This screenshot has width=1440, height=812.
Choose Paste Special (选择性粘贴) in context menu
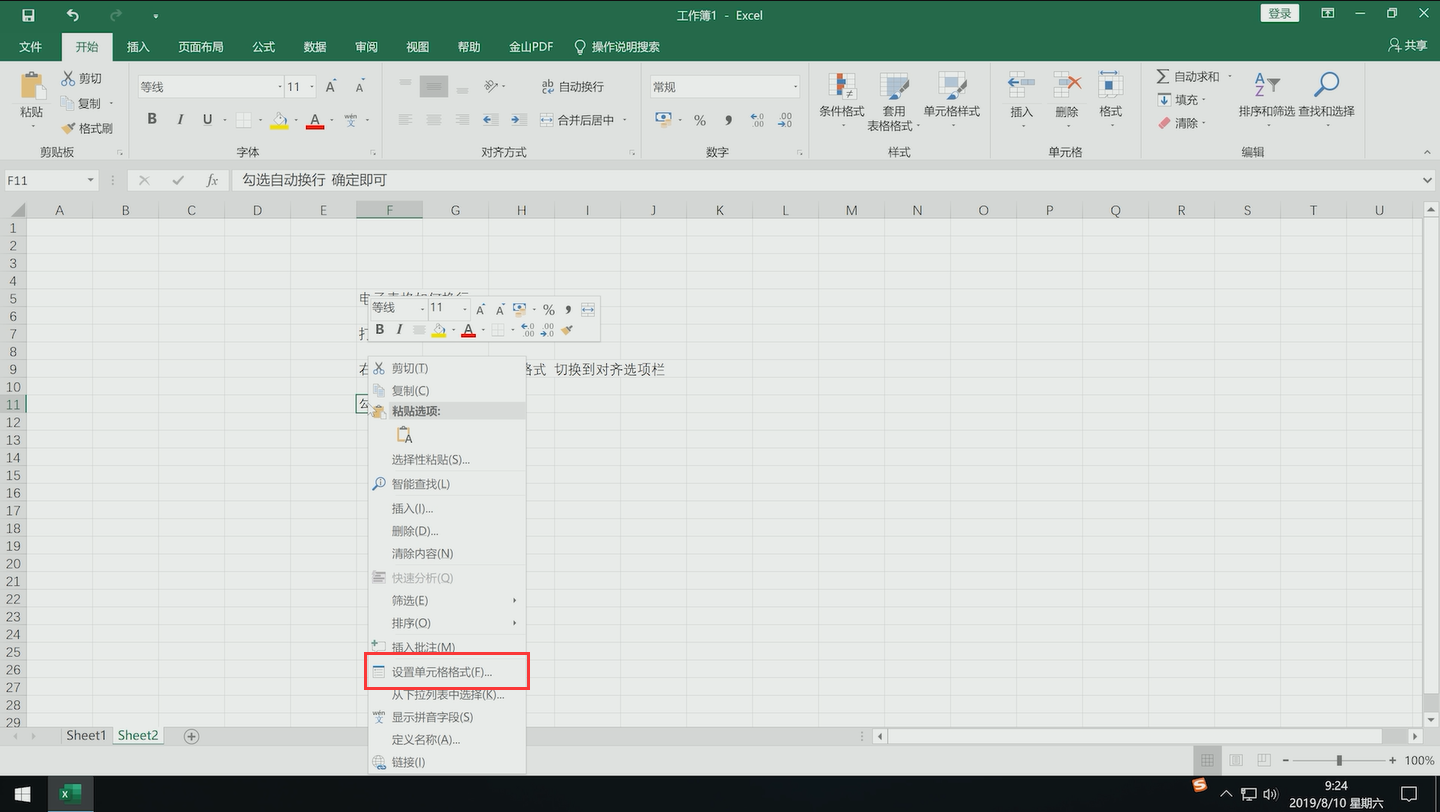click(x=447, y=460)
